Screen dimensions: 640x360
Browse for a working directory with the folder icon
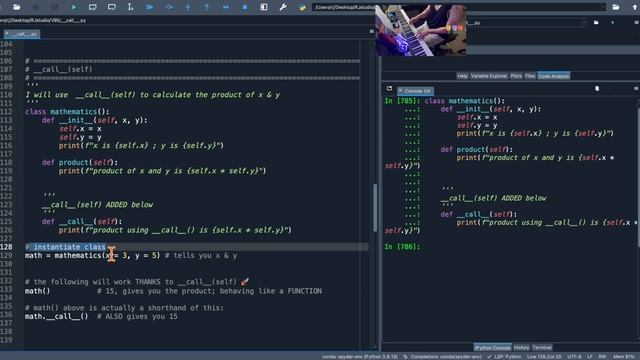[x=616, y=7]
